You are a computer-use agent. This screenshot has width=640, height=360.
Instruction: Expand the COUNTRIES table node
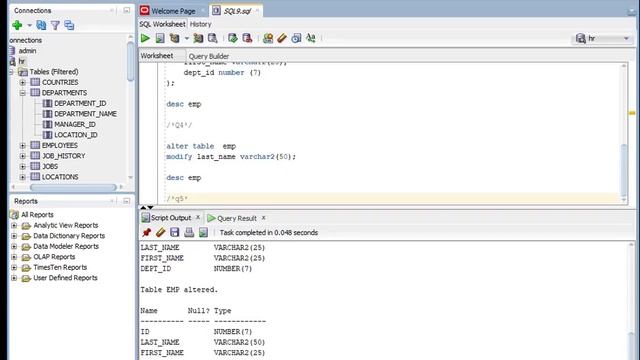click(23, 82)
